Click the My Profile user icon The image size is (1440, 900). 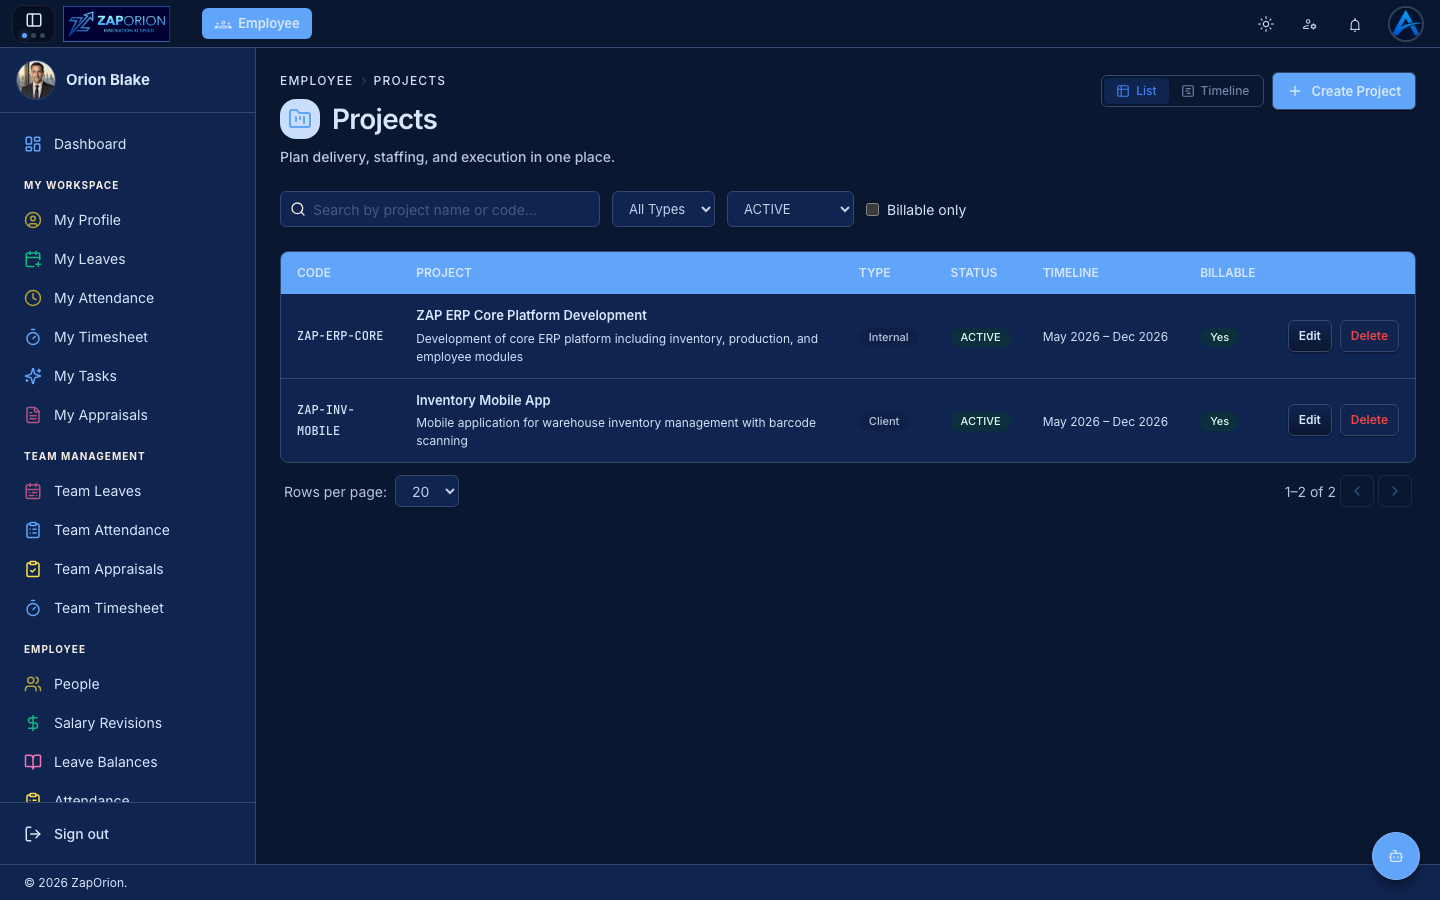(x=33, y=220)
